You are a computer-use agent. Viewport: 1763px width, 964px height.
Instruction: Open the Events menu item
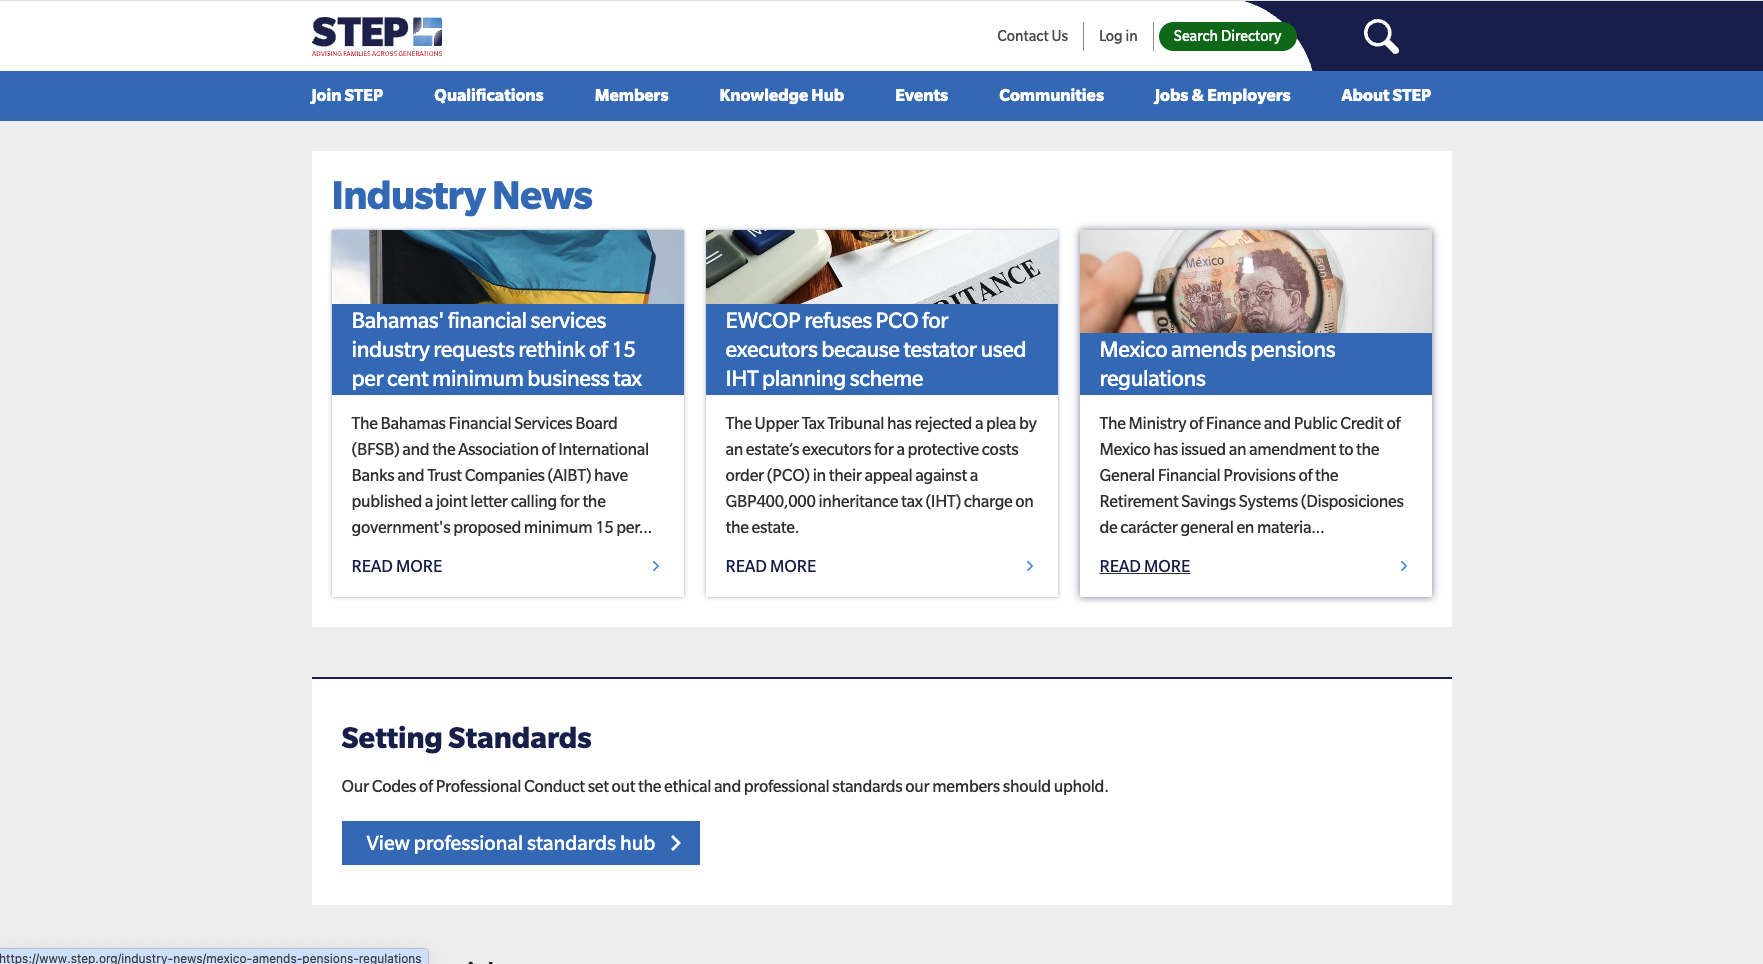tap(921, 95)
